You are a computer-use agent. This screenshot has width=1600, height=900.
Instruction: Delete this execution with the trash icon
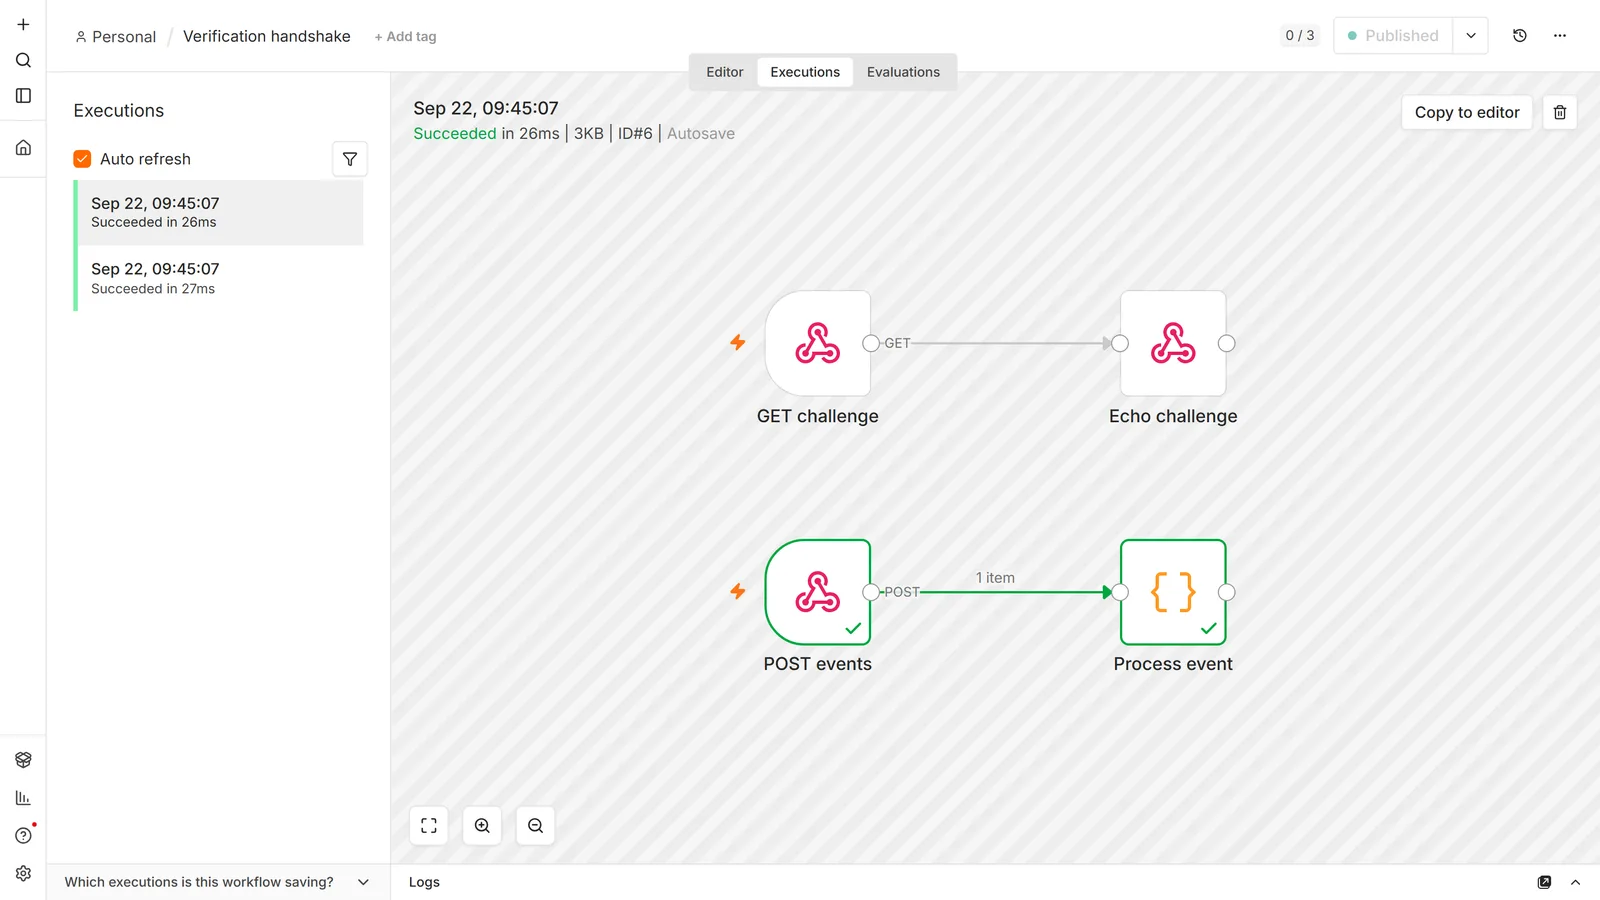point(1560,112)
